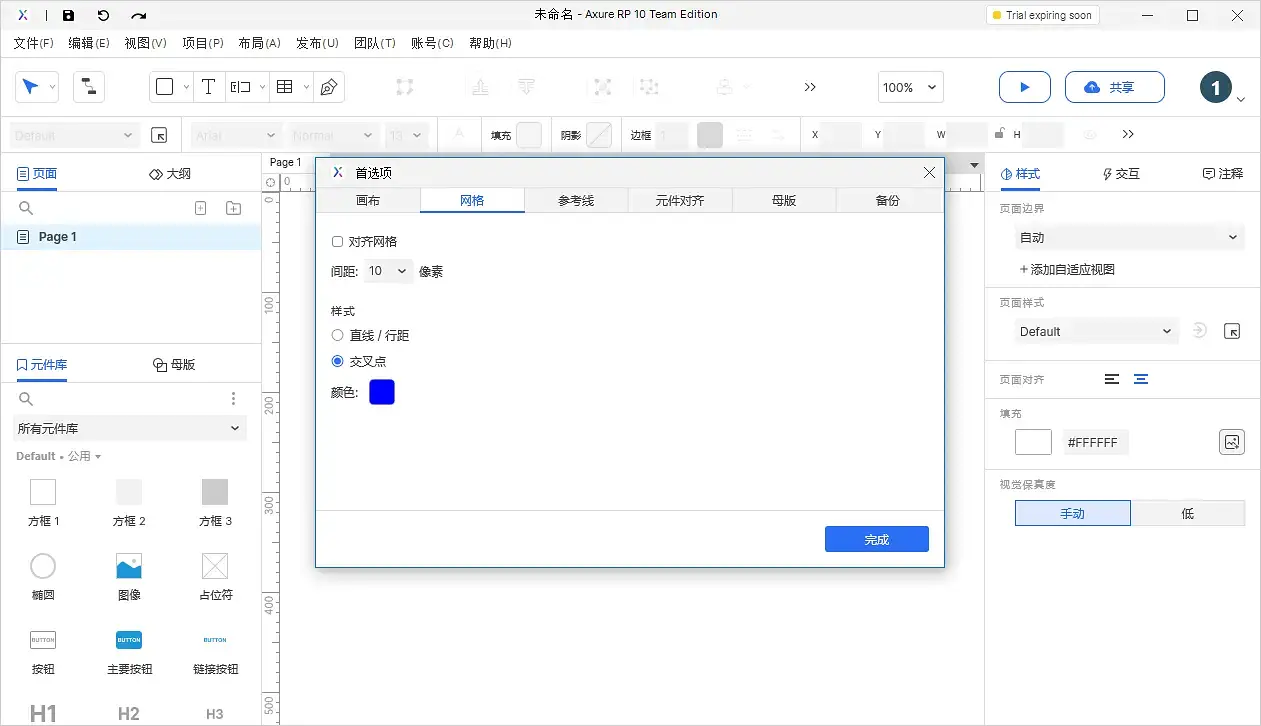Screen dimensions: 1261x726
Task: Switch to the 参考线 tab in preferences
Action: pyautogui.click(x=576, y=200)
